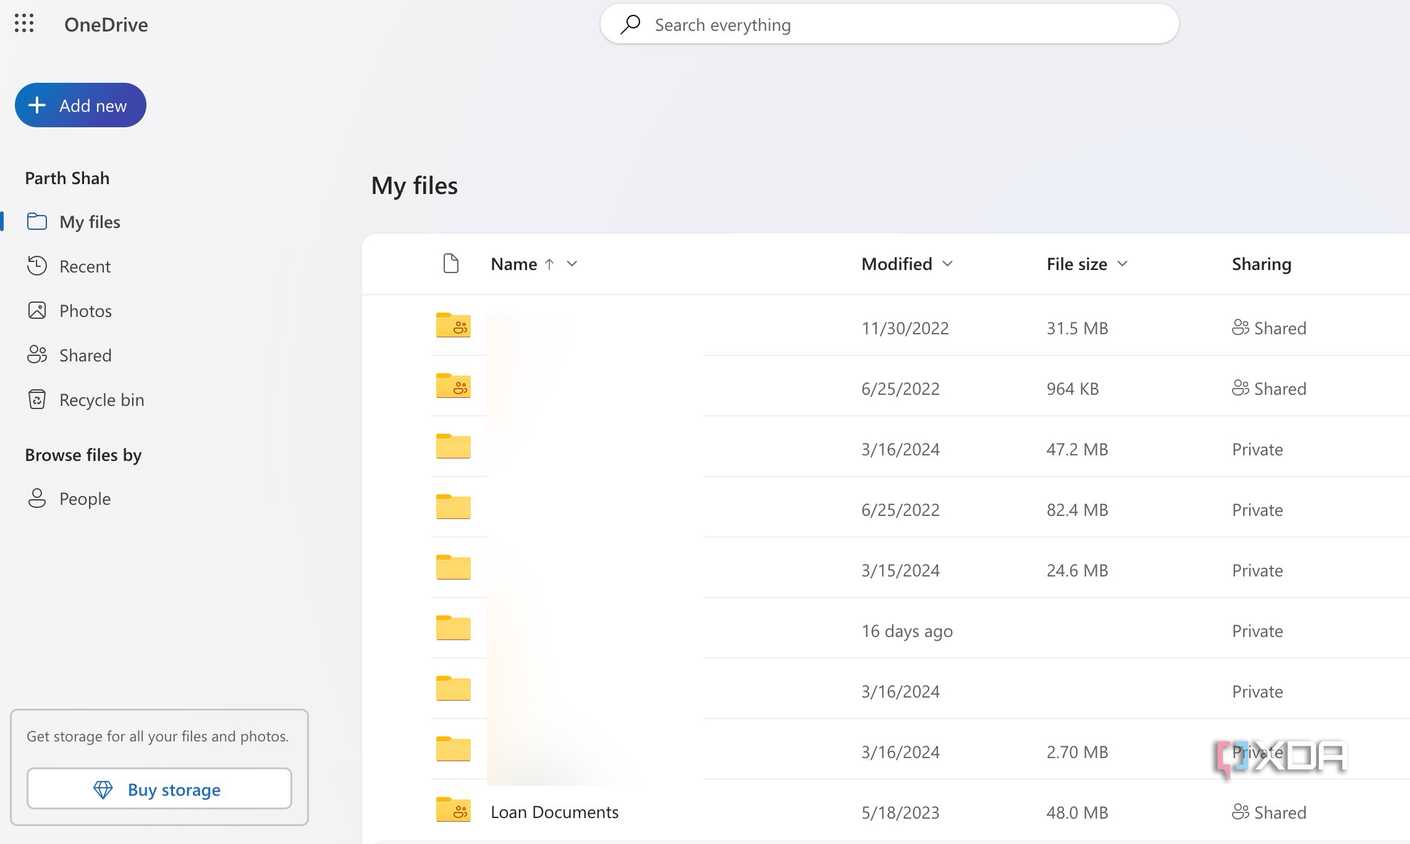Expand the Modified column dropdown chevron

tap(947, 264)
